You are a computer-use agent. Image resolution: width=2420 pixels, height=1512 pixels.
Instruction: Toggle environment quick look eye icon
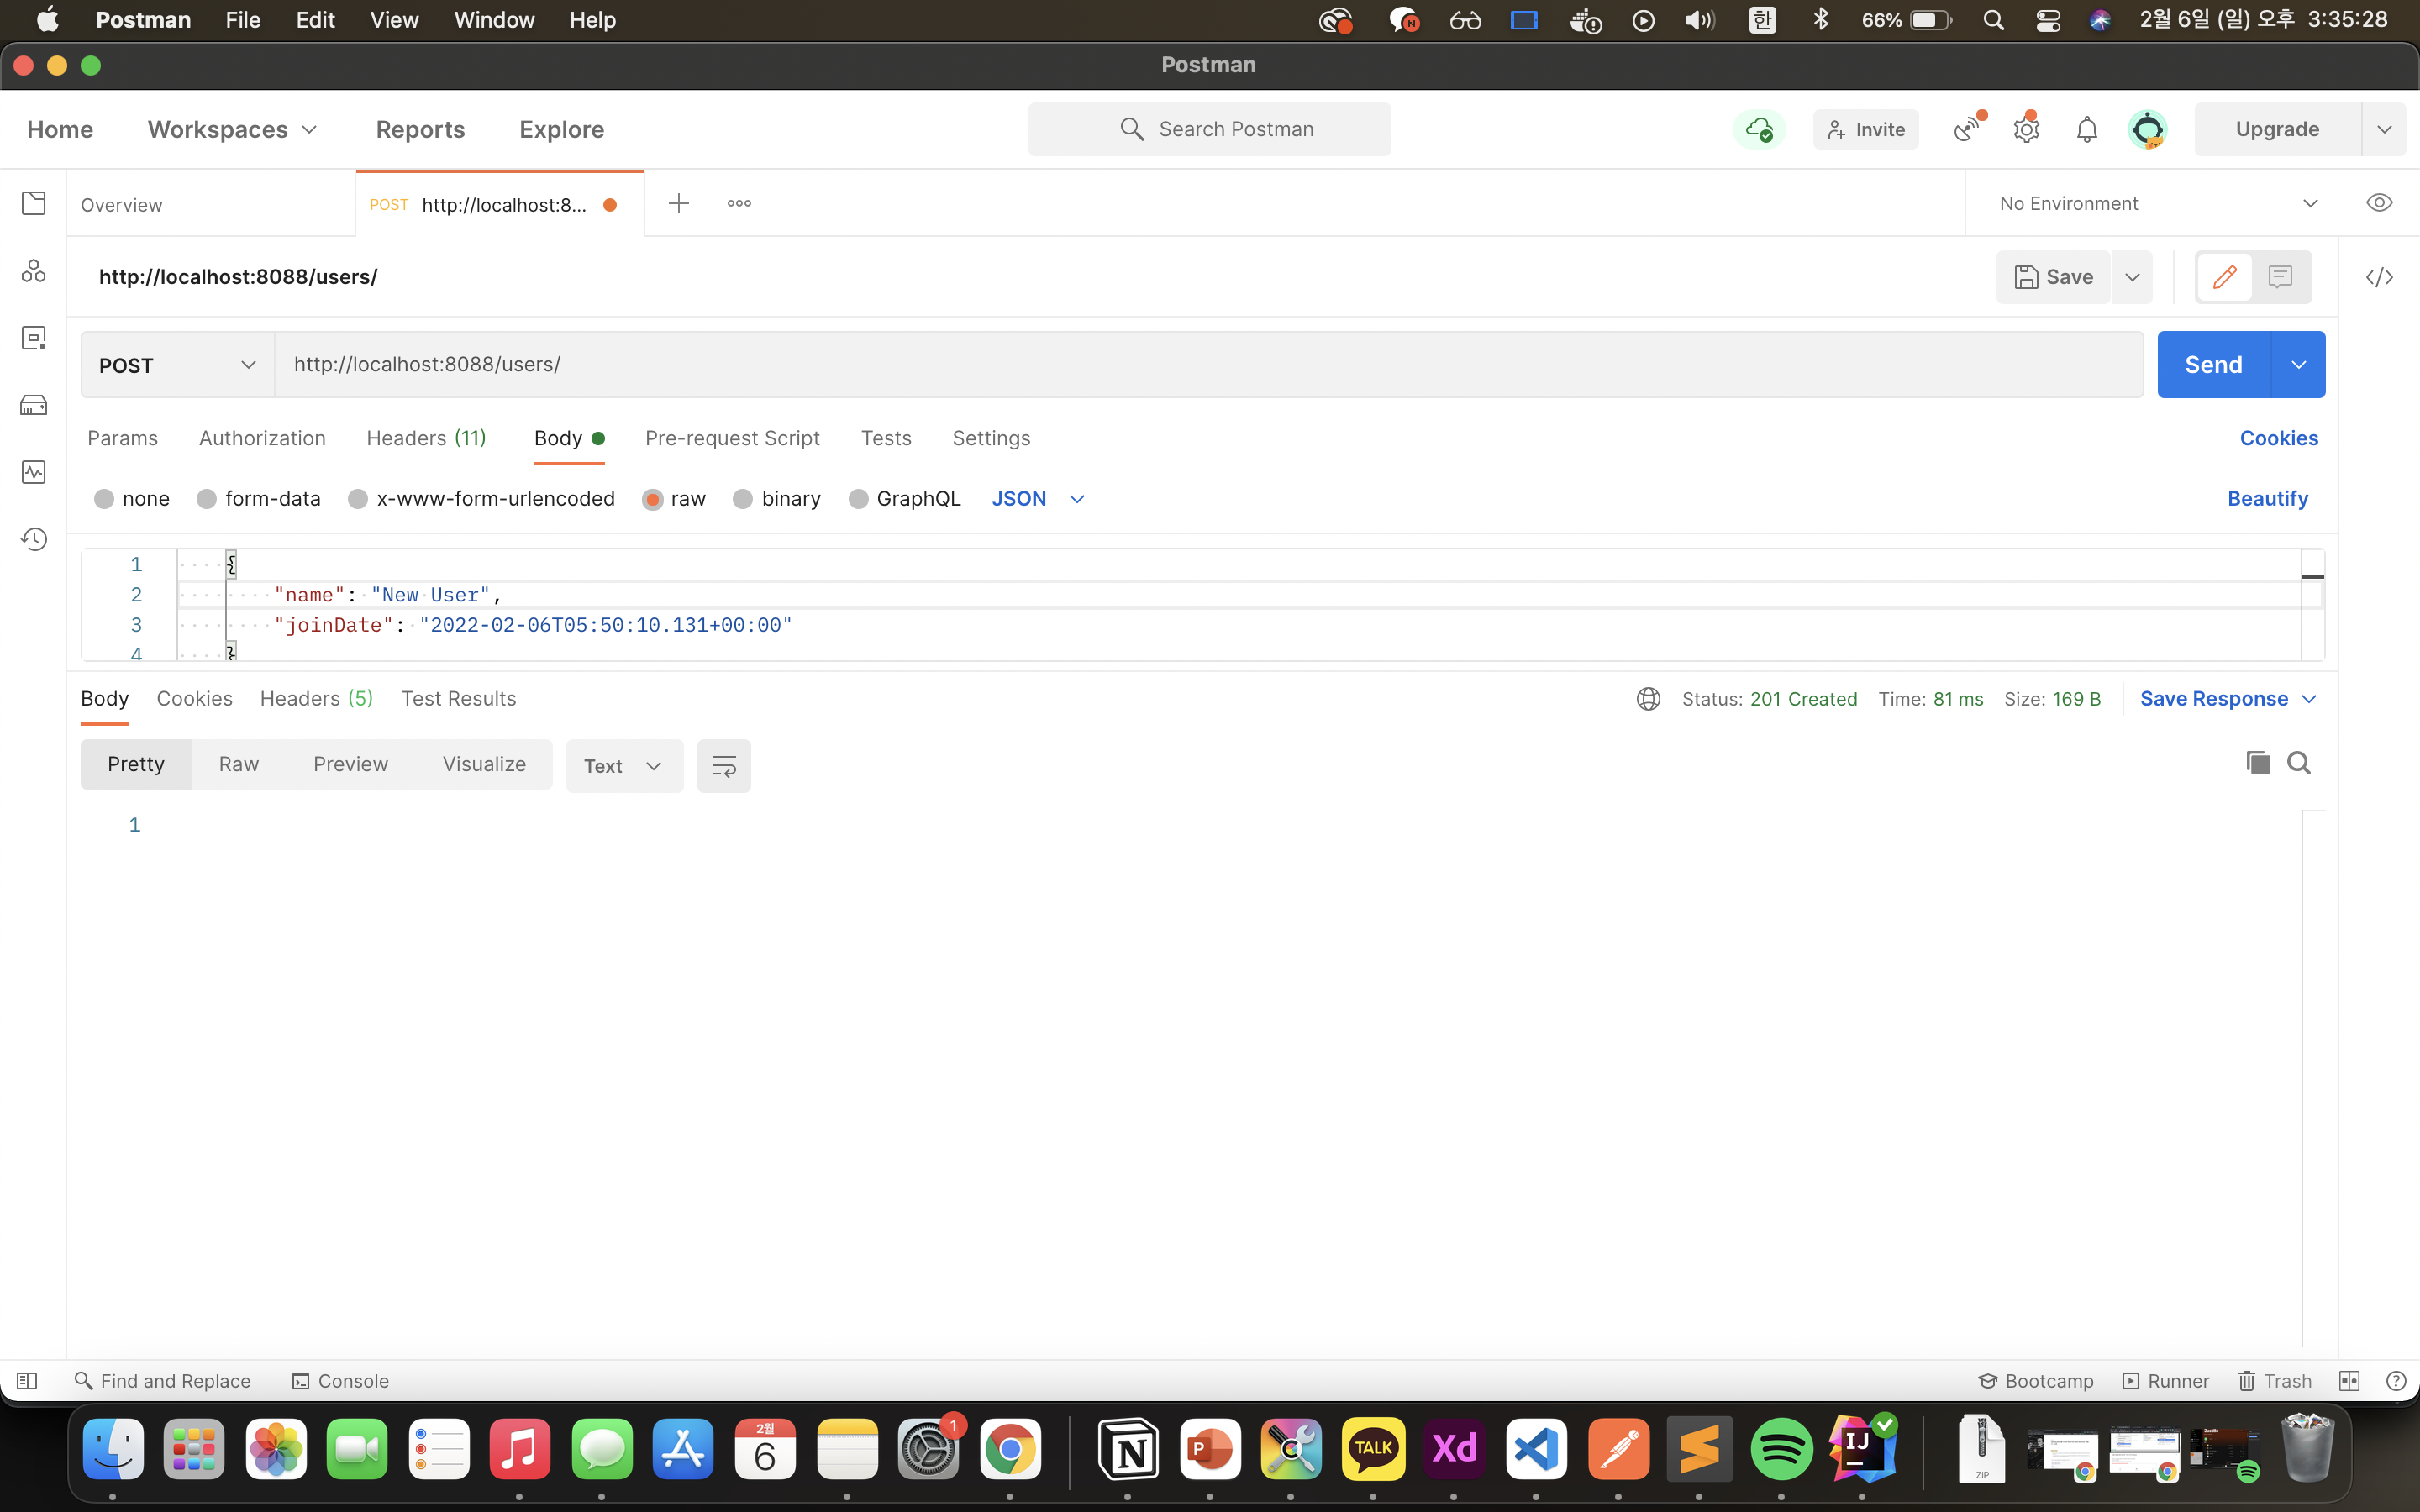point(2379,203)
